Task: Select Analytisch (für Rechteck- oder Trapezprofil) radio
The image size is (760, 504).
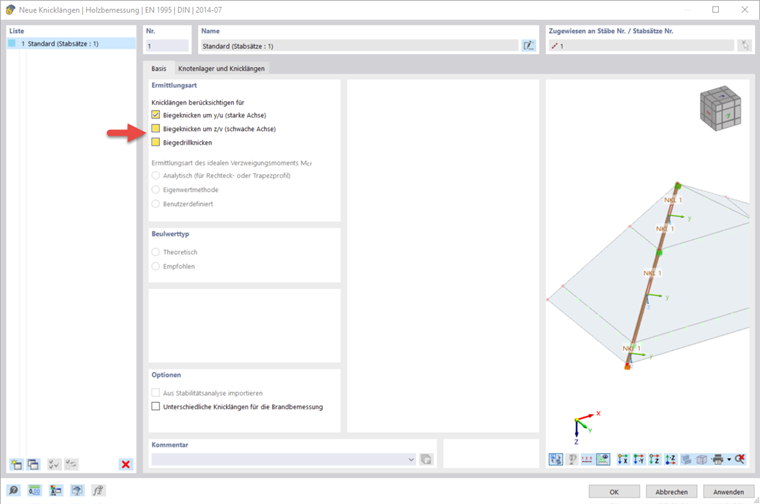Action: pyautogui.click(x=156, y=175)
